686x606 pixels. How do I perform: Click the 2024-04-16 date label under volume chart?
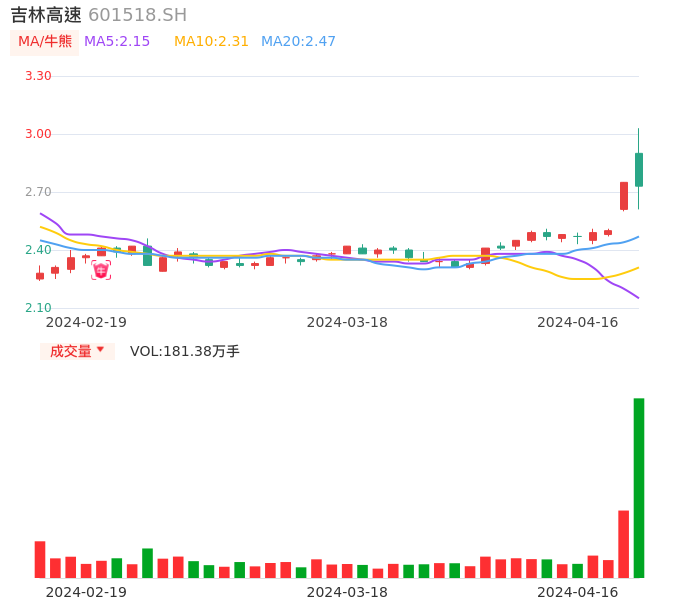578,592
